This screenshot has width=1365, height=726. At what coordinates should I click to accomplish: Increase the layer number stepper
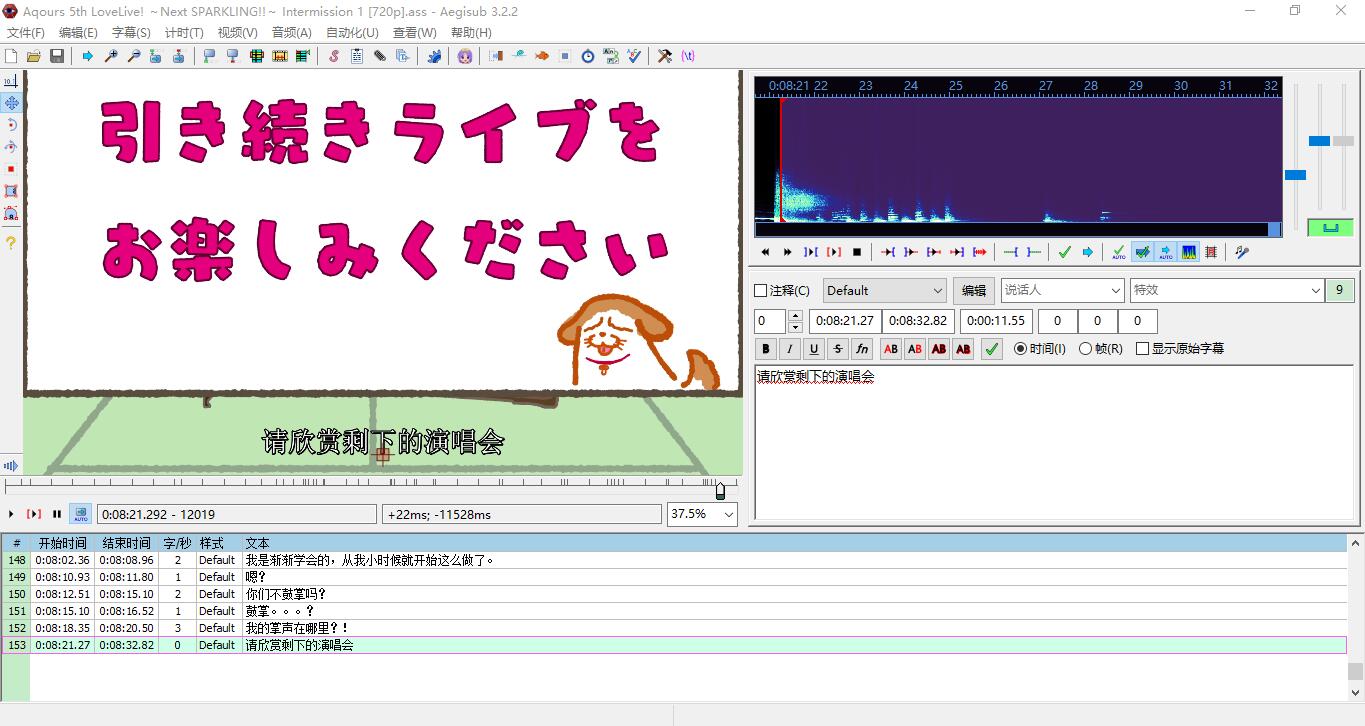[795, 316]
